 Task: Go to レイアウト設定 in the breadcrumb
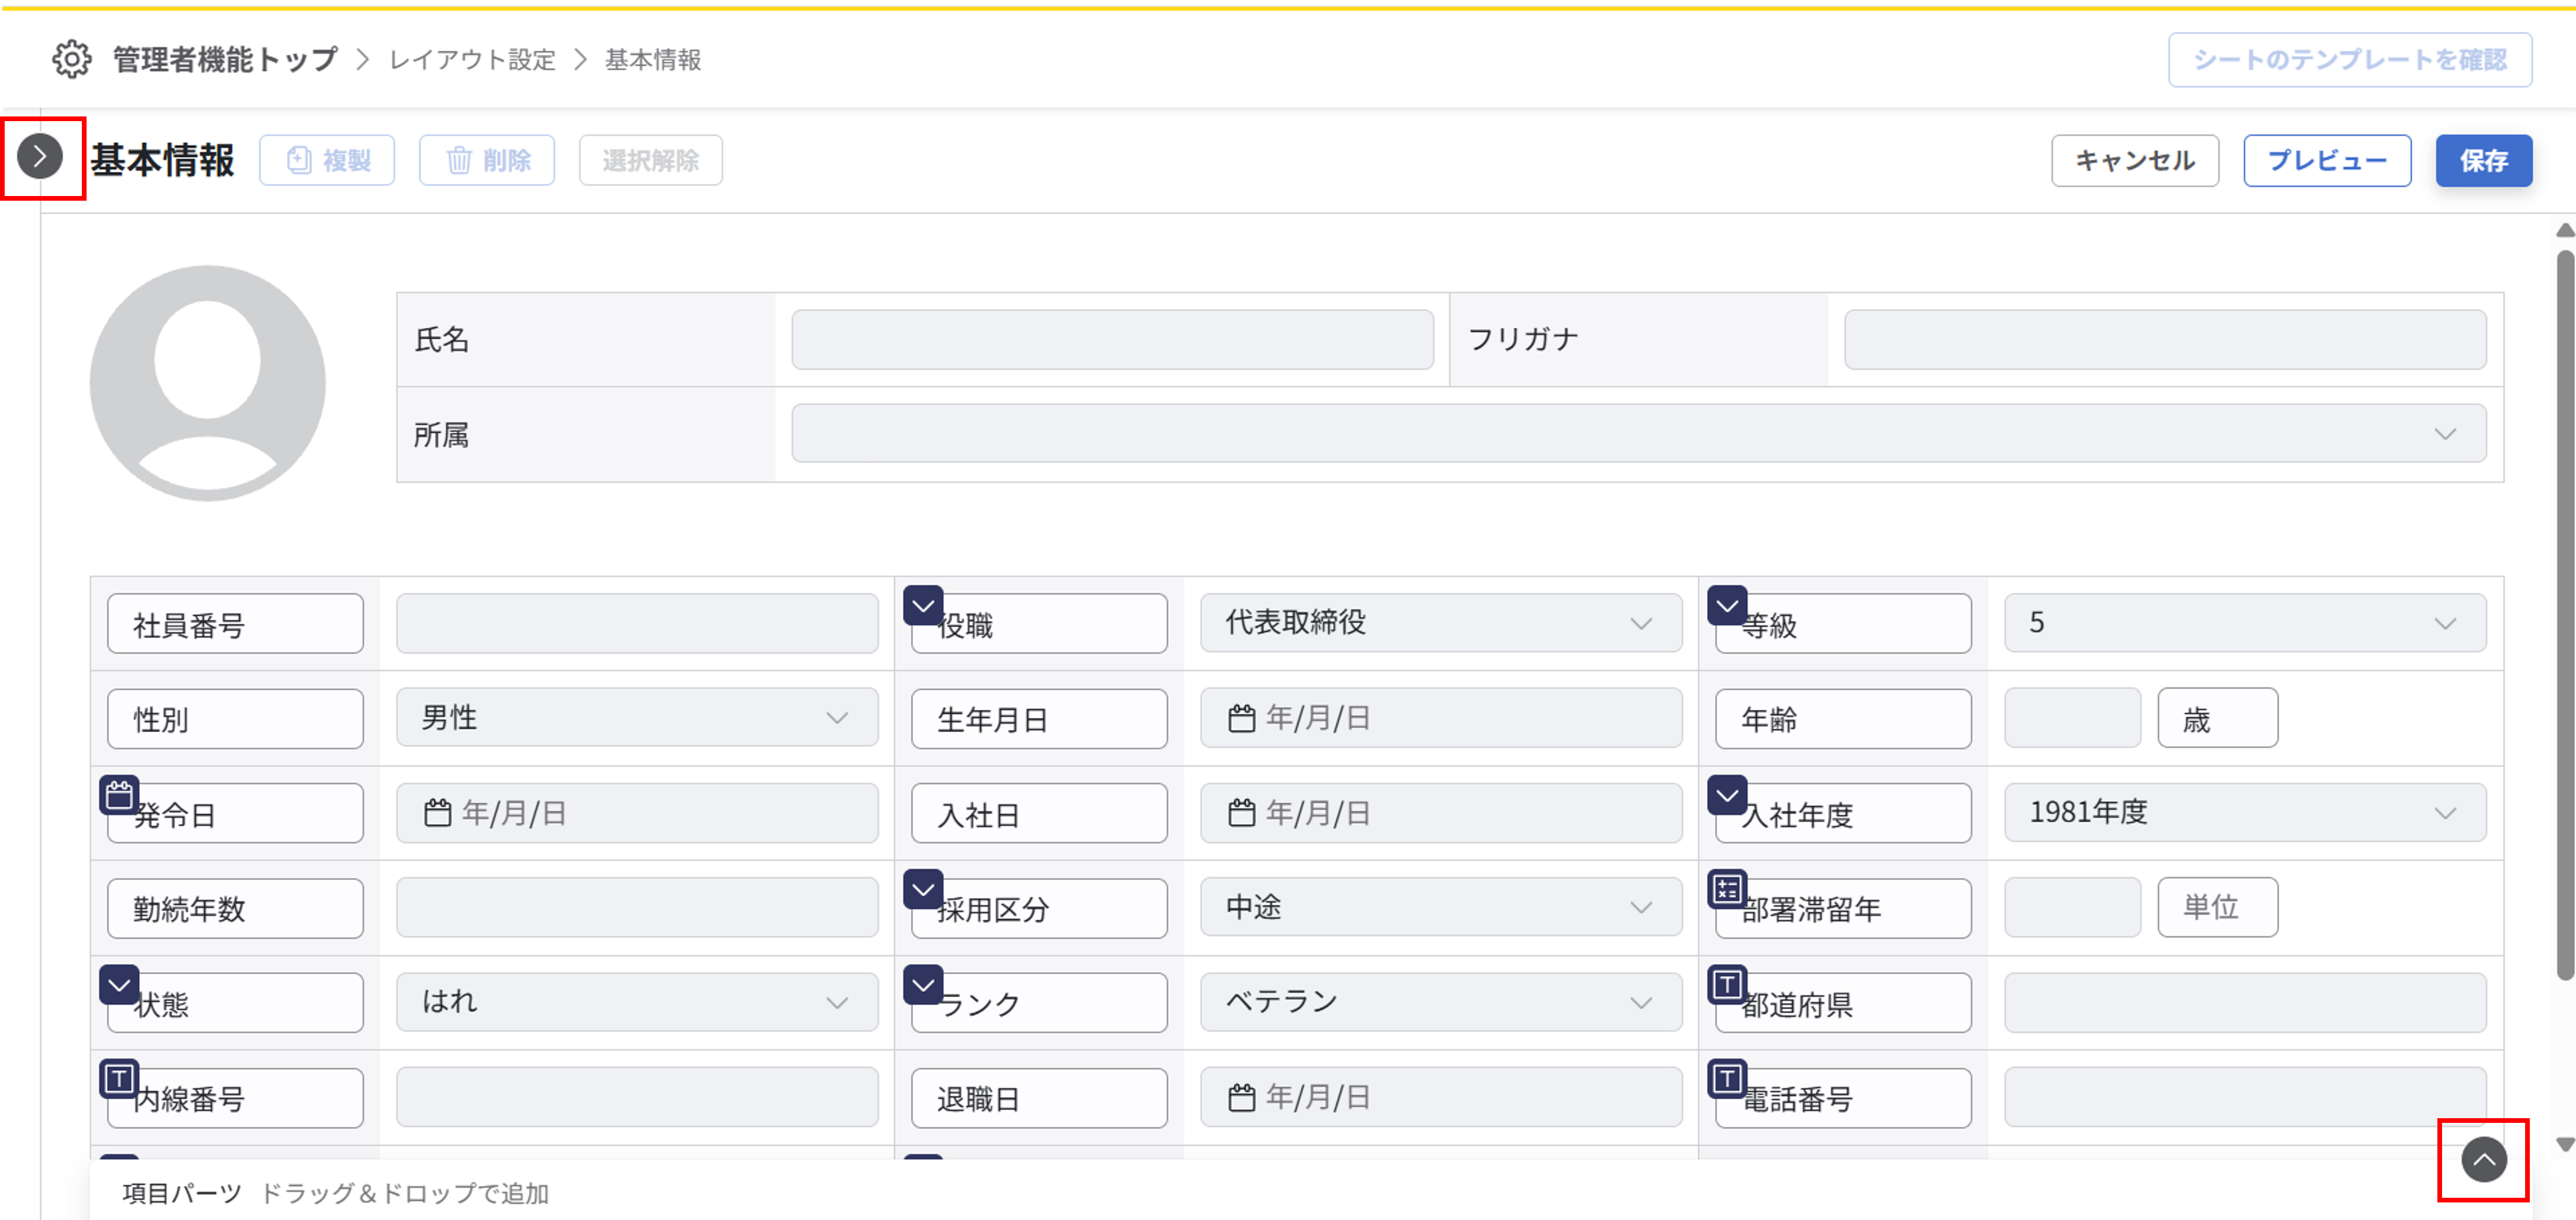coord(472,60)
